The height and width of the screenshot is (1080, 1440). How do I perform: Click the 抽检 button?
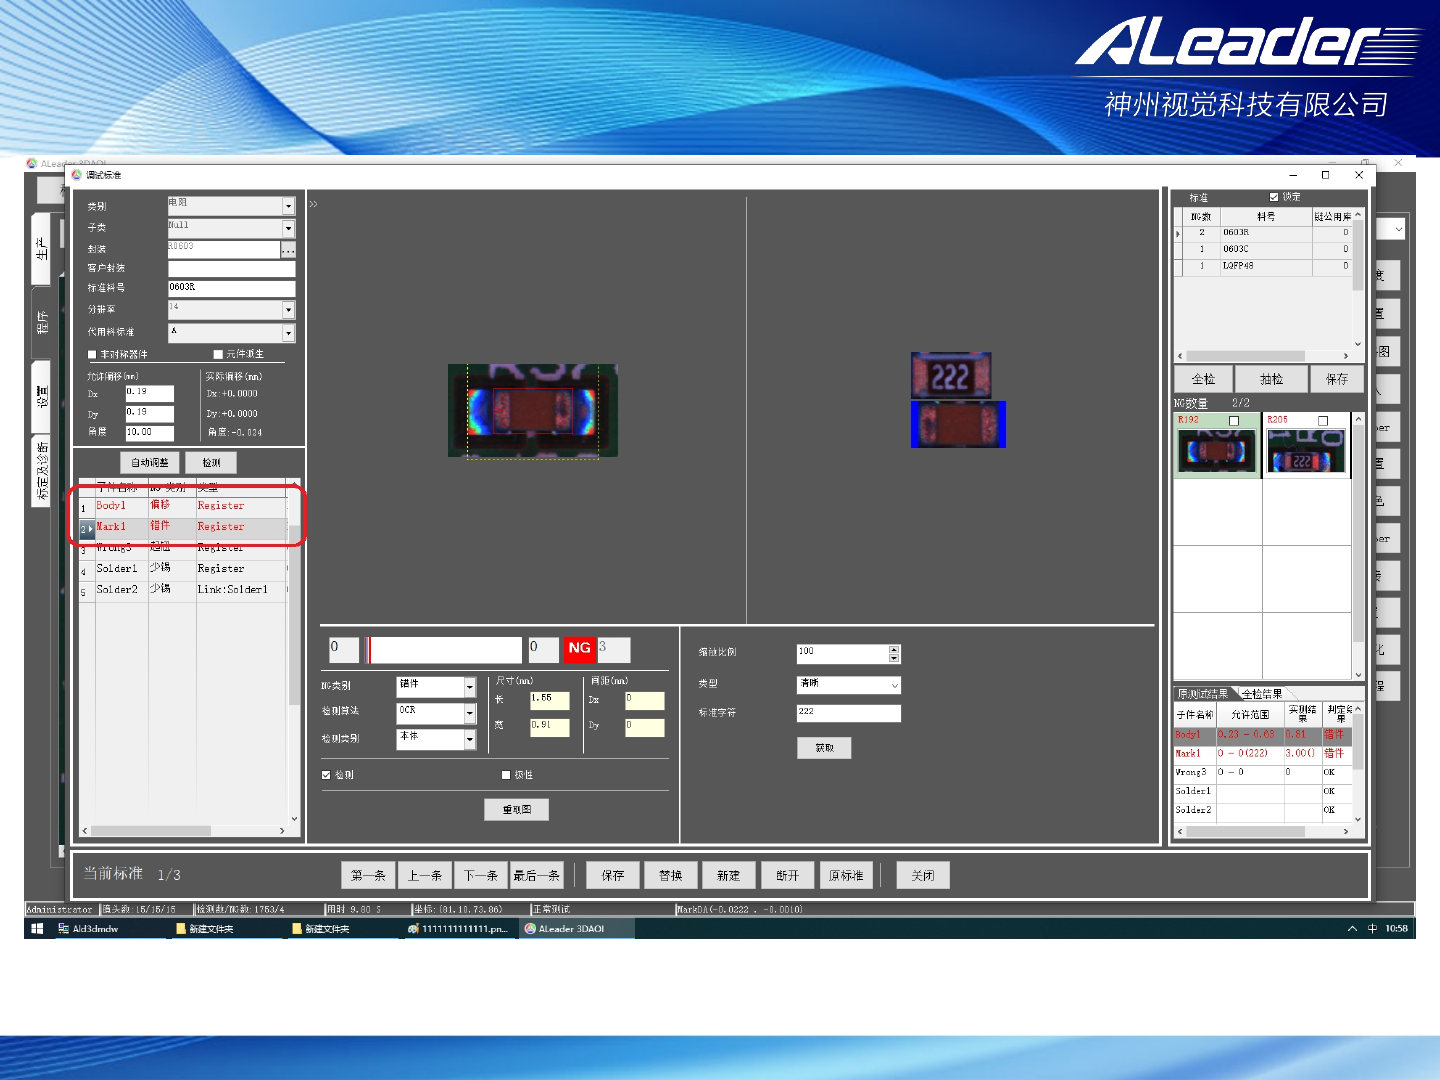tap(1271, 379)
